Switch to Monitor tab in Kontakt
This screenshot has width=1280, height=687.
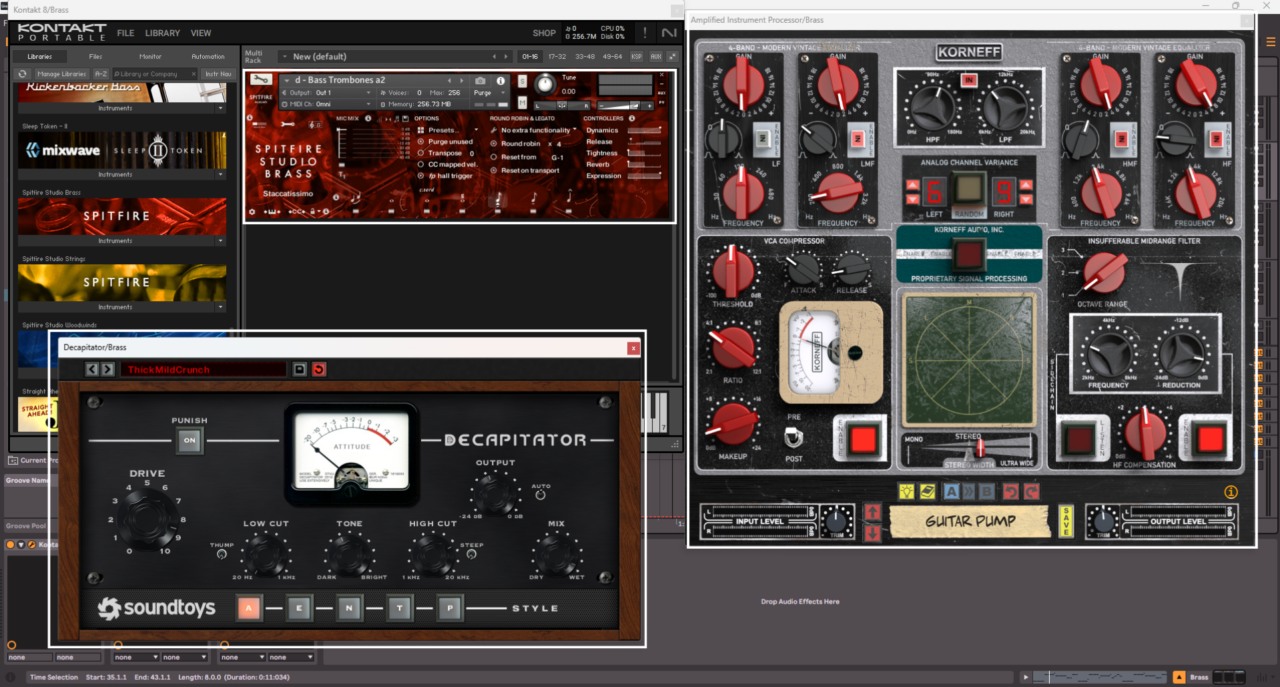click(151, 57)
